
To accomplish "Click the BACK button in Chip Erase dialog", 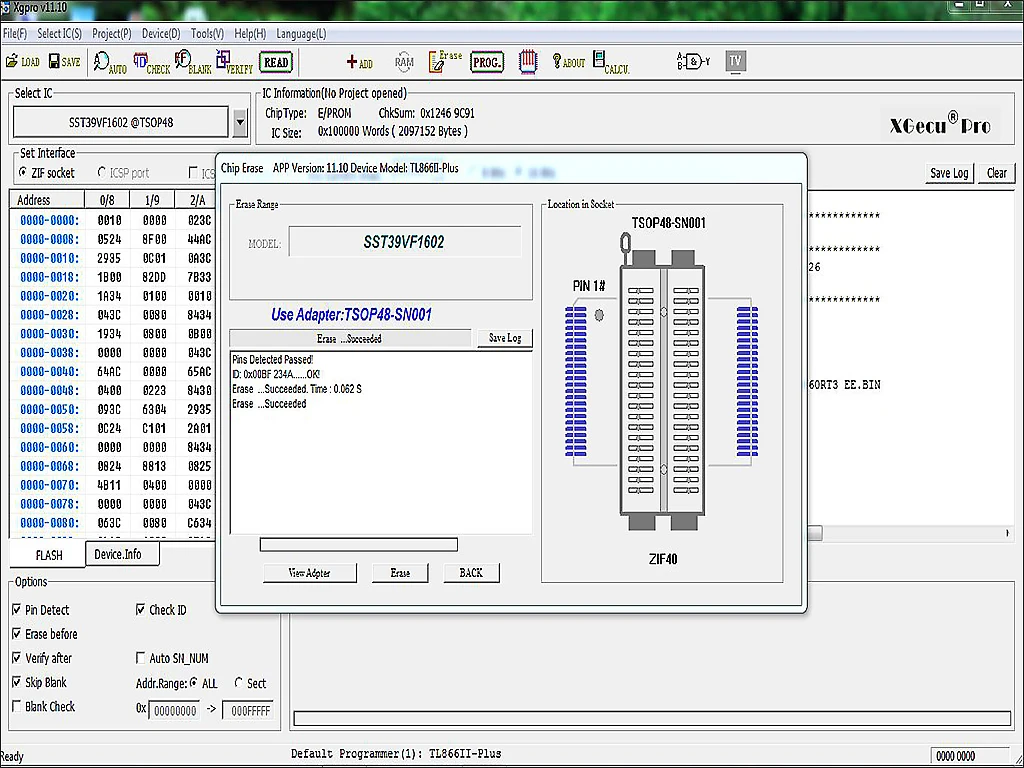I will pyautogui.click(x=471, y=573).
